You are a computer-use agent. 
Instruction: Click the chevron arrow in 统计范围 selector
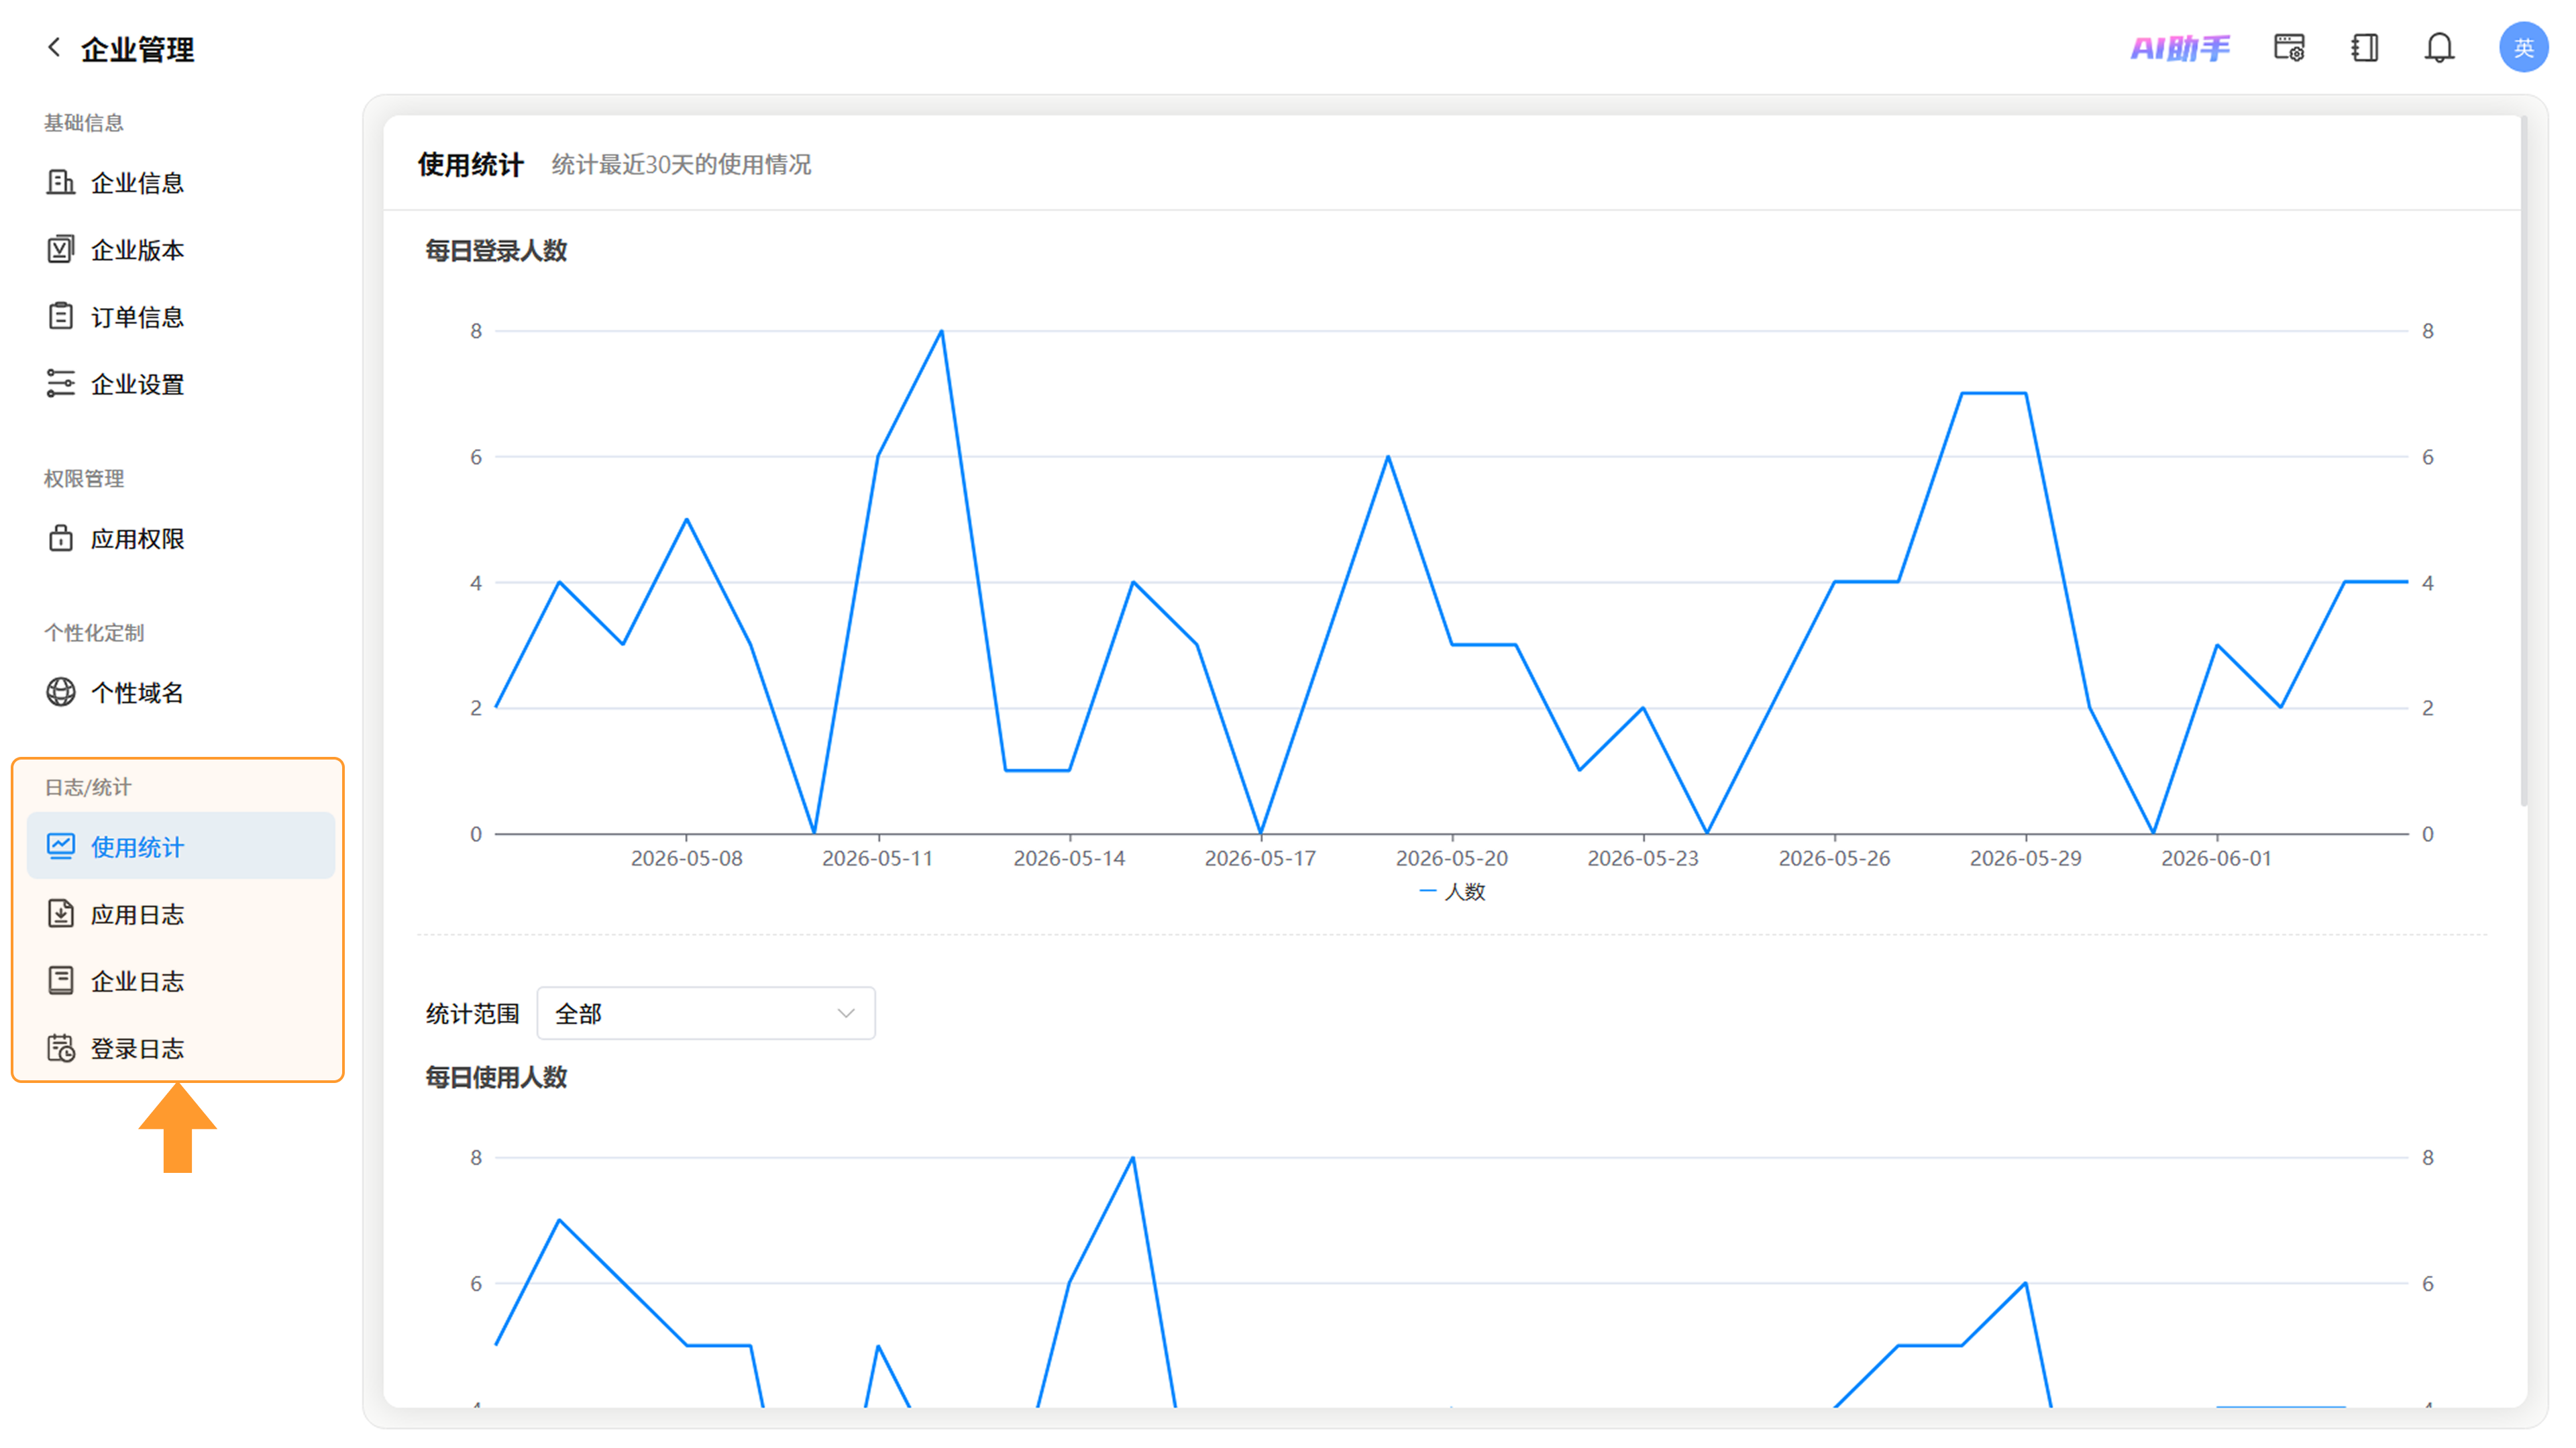[x=846, y=1013]
